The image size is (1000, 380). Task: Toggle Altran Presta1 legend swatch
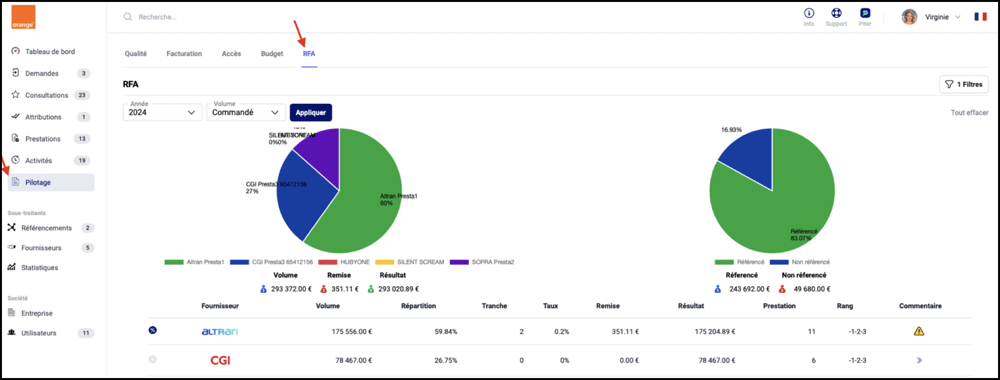(x=173, y=262)
